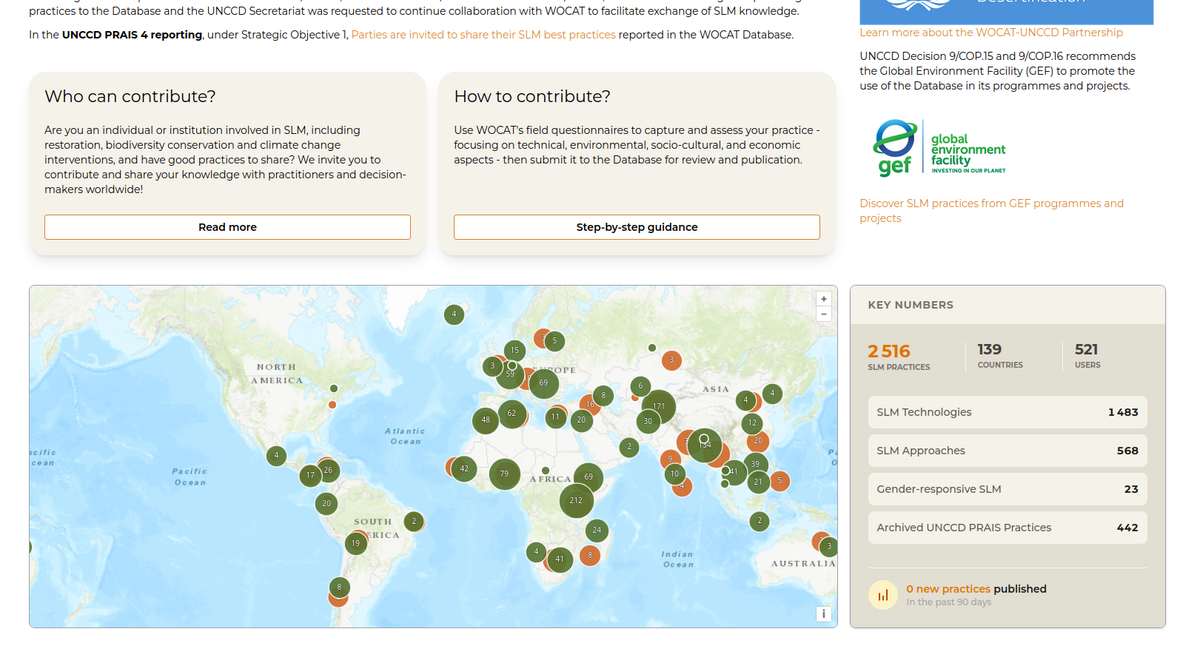Viewport: 1200px width, 660px height.
Task: Open the orange 8 marker near Madagascar
Action: [x=590, y=555]
